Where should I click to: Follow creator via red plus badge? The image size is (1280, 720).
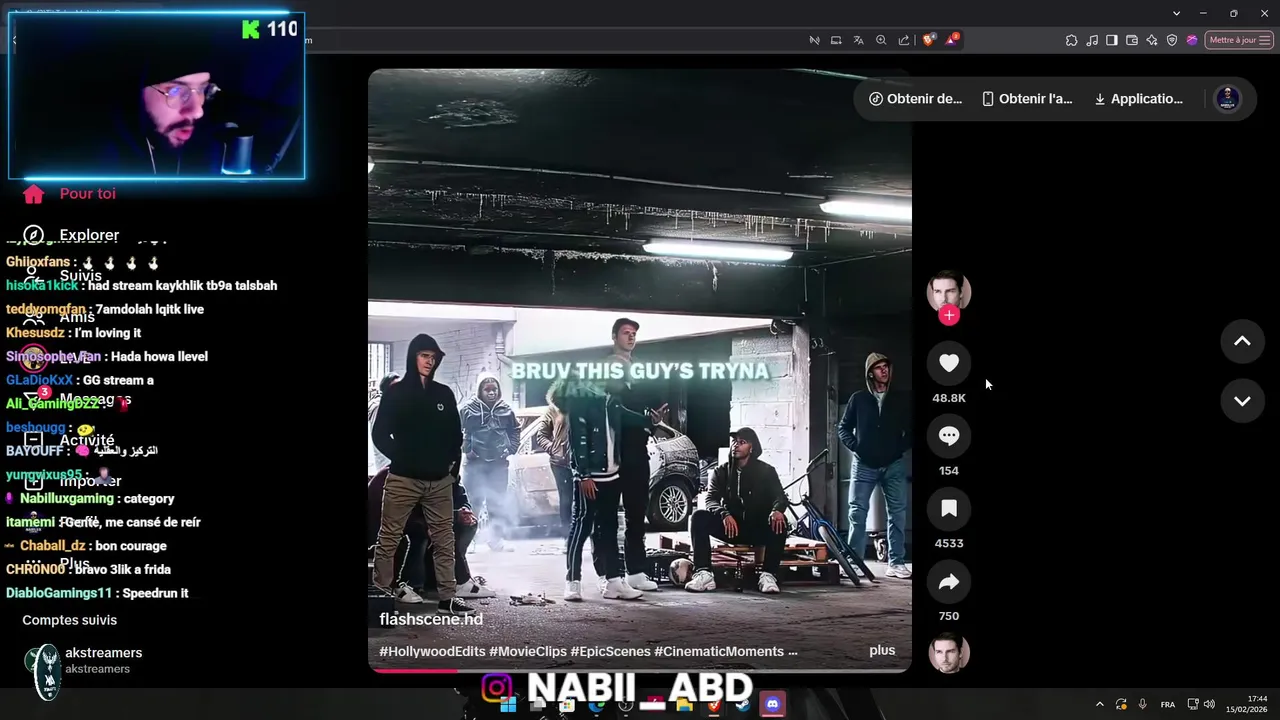[949, 315]
